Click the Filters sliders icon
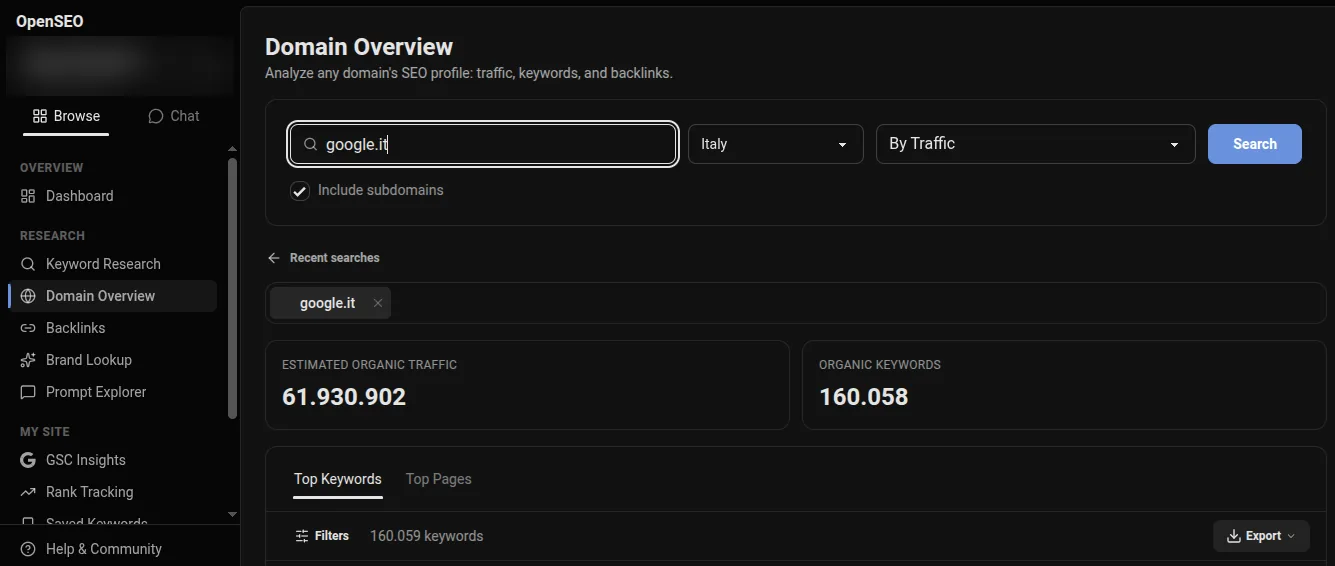 click(302, 536)
